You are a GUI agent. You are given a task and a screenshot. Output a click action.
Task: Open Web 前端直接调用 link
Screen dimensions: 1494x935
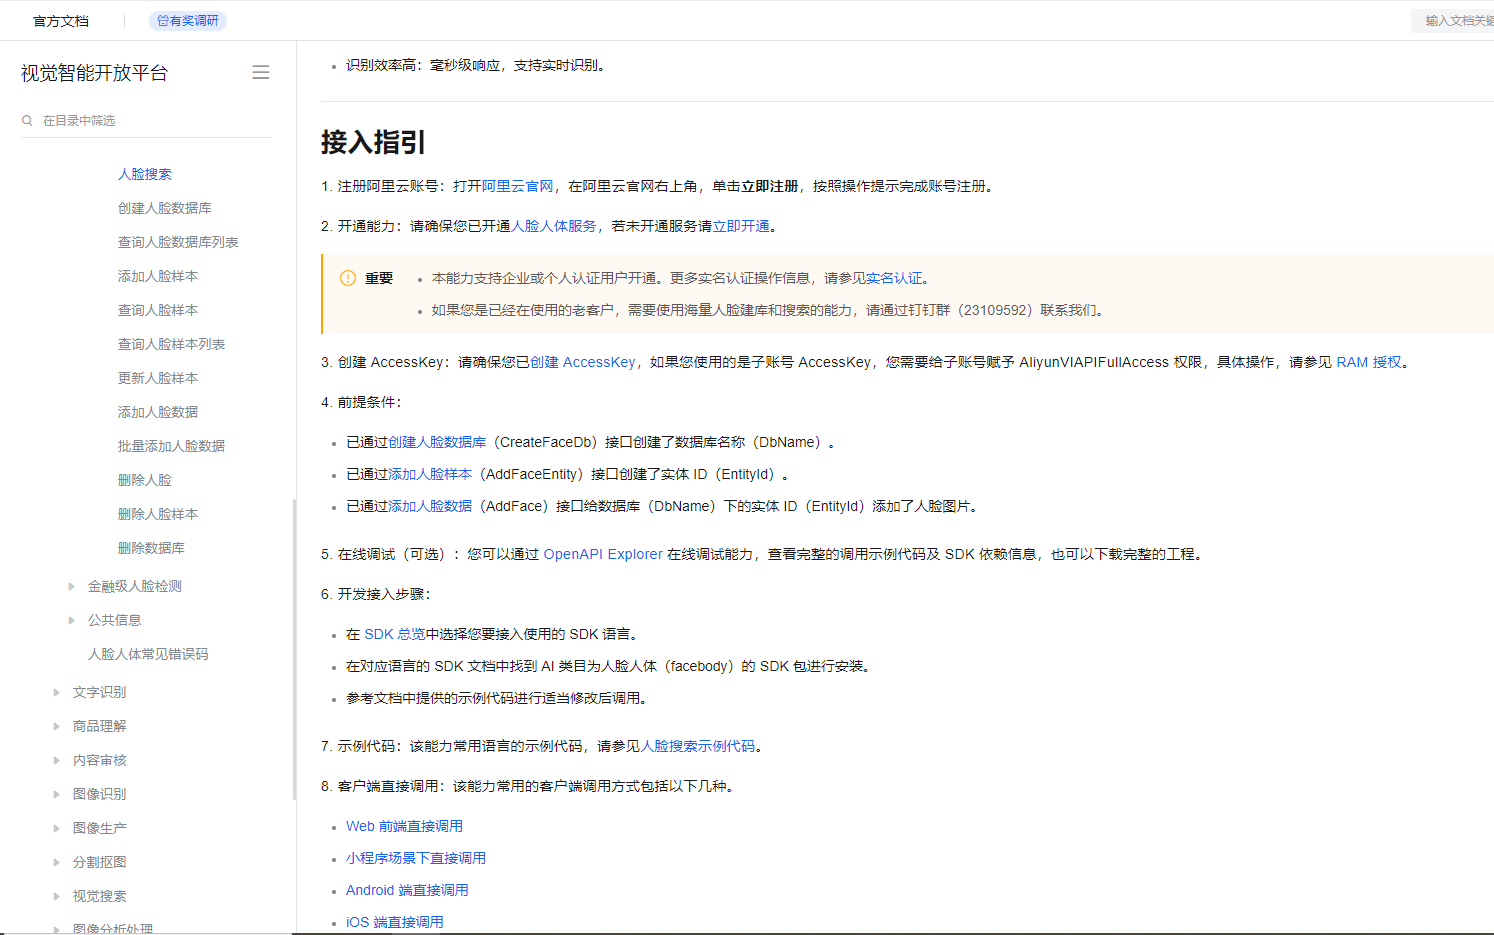(x=404, y=826)
